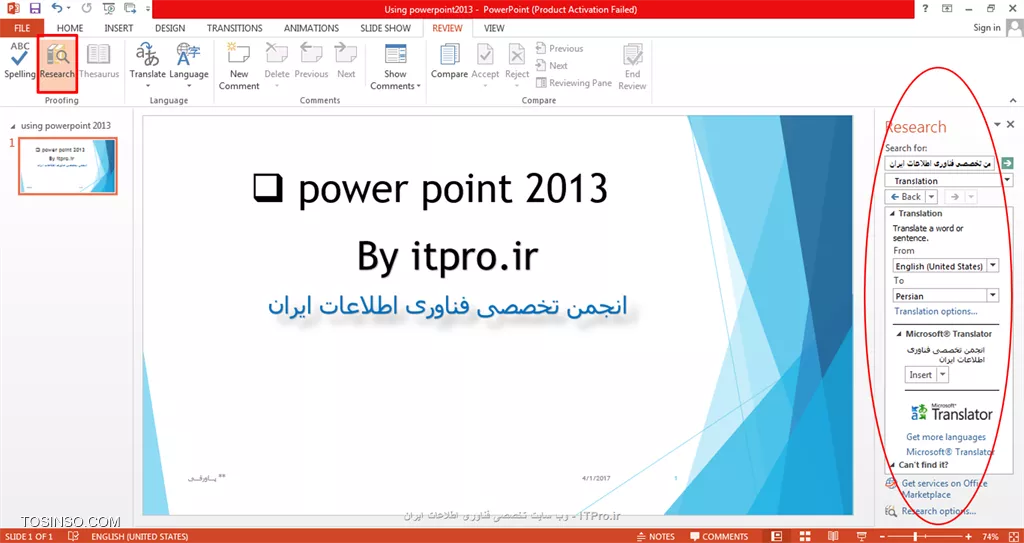The image size is (1024, 543).
Task: Undo last action in quick access toolbar
Action: [57, 9]
